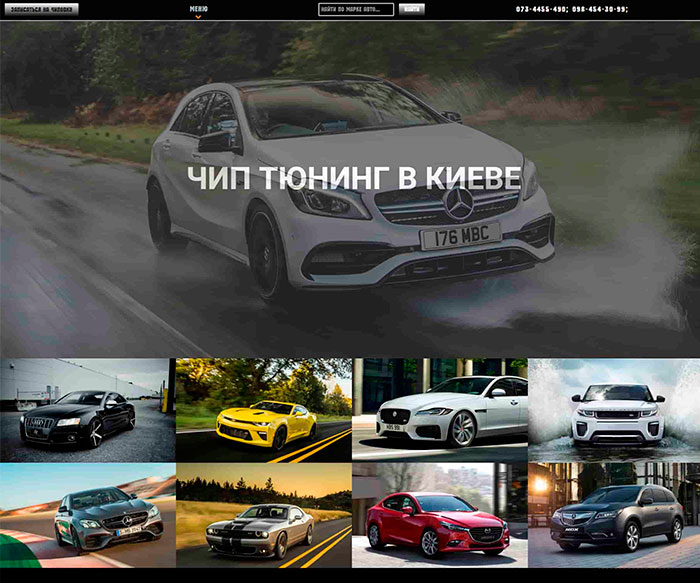
Task: Open the black Audi sedan thumbnail
Action: click(88, 410)
